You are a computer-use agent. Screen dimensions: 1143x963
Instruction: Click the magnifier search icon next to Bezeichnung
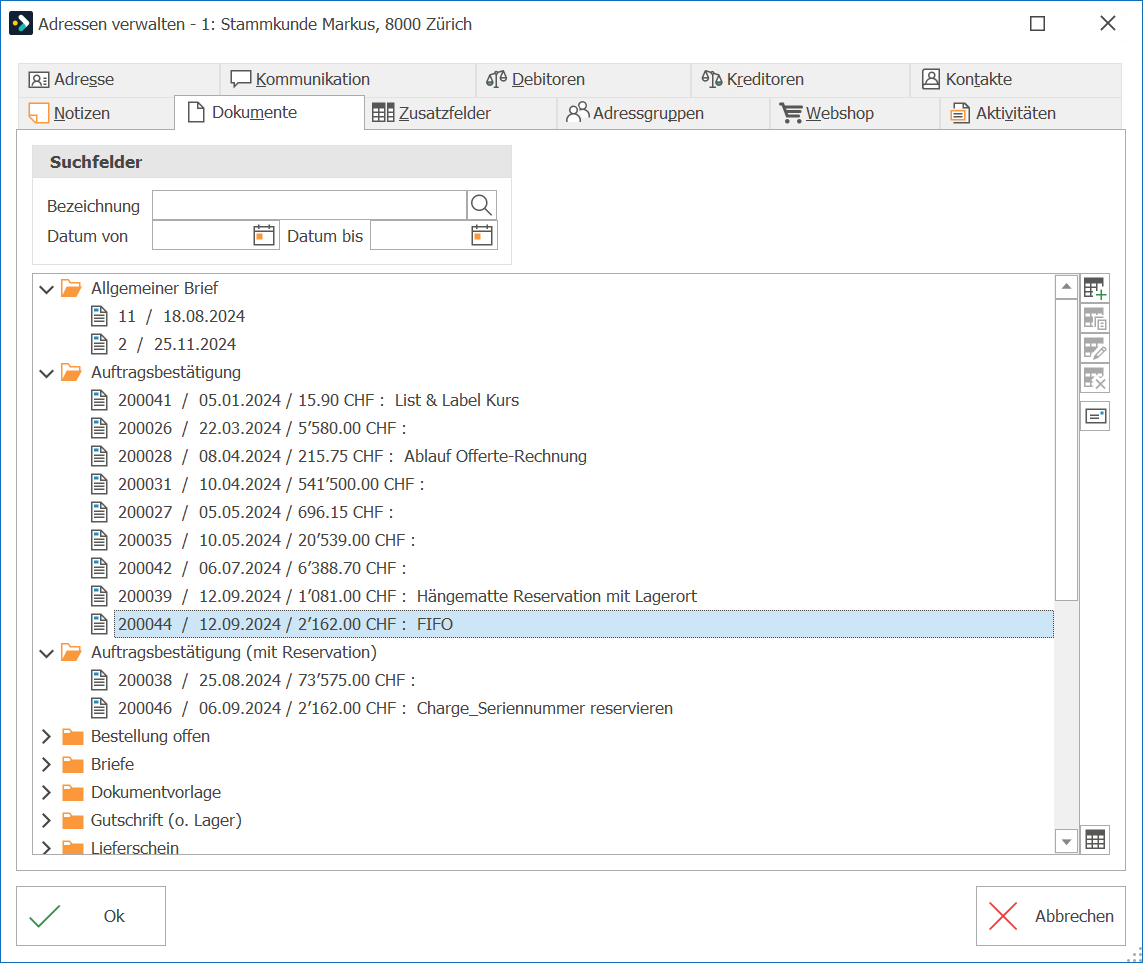481,205
